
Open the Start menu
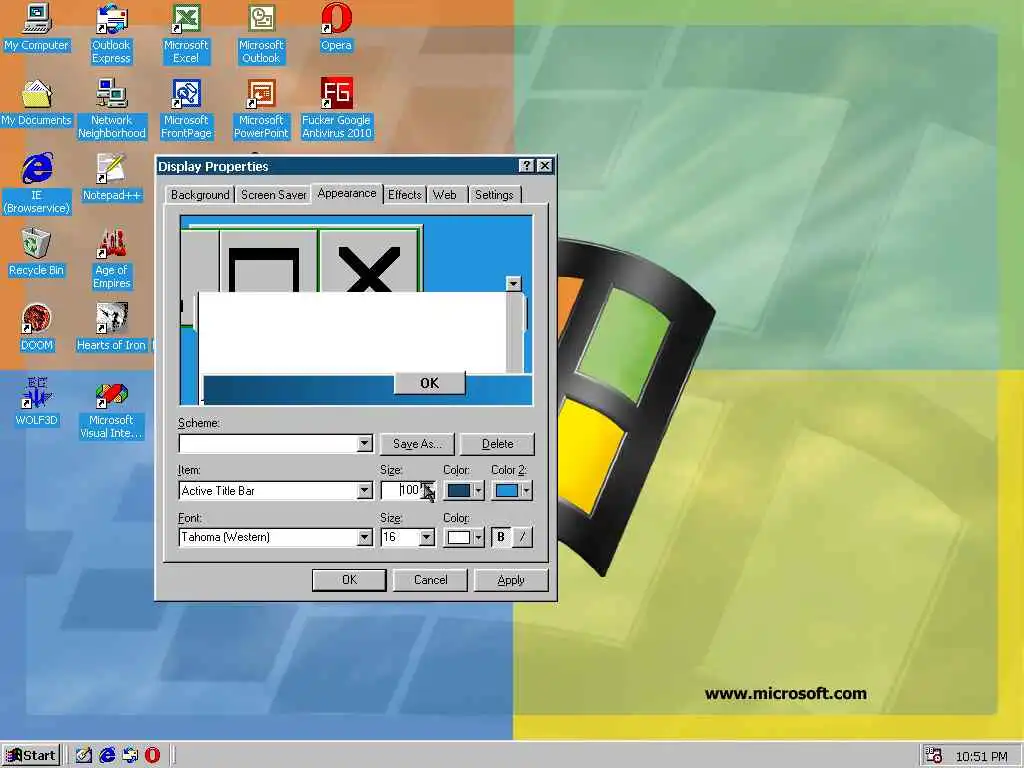31,756
